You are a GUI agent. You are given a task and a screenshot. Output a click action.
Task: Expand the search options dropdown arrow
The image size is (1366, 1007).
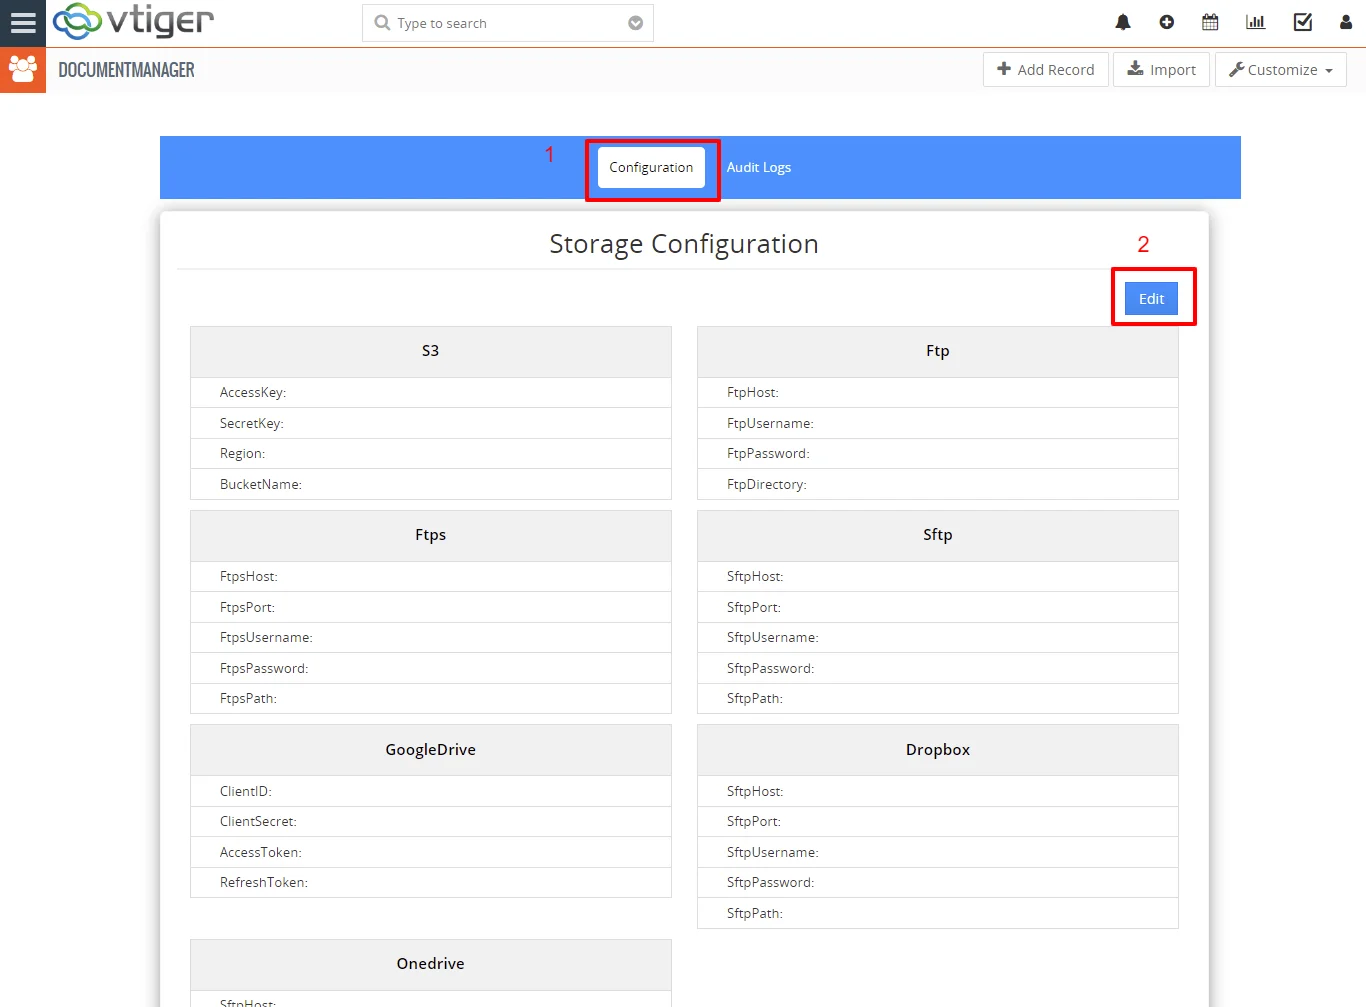635,23
